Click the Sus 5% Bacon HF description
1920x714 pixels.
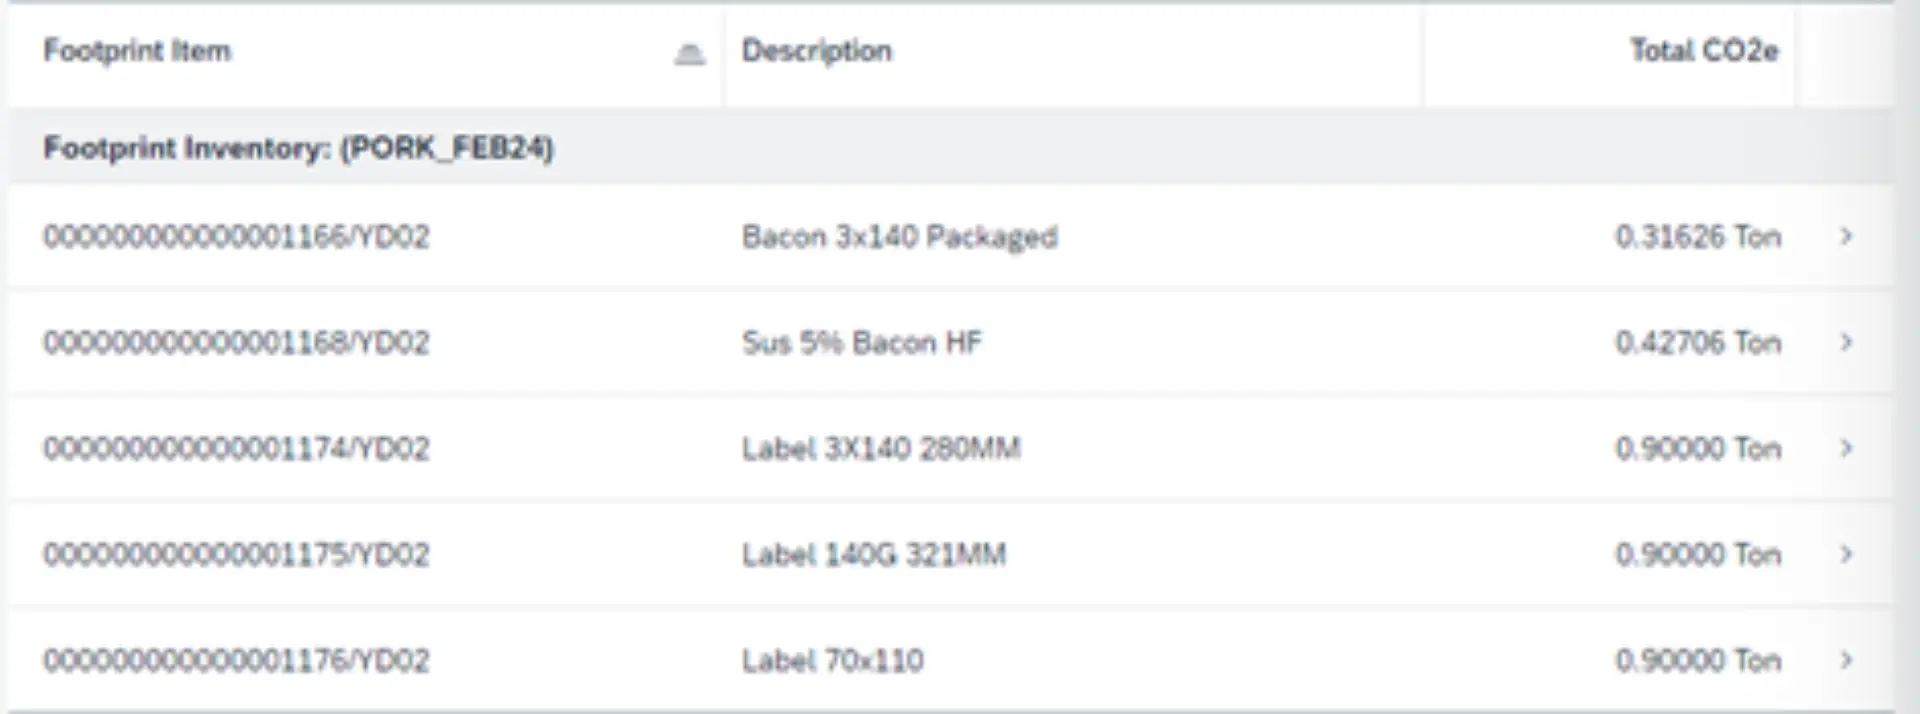click(862, 342)
